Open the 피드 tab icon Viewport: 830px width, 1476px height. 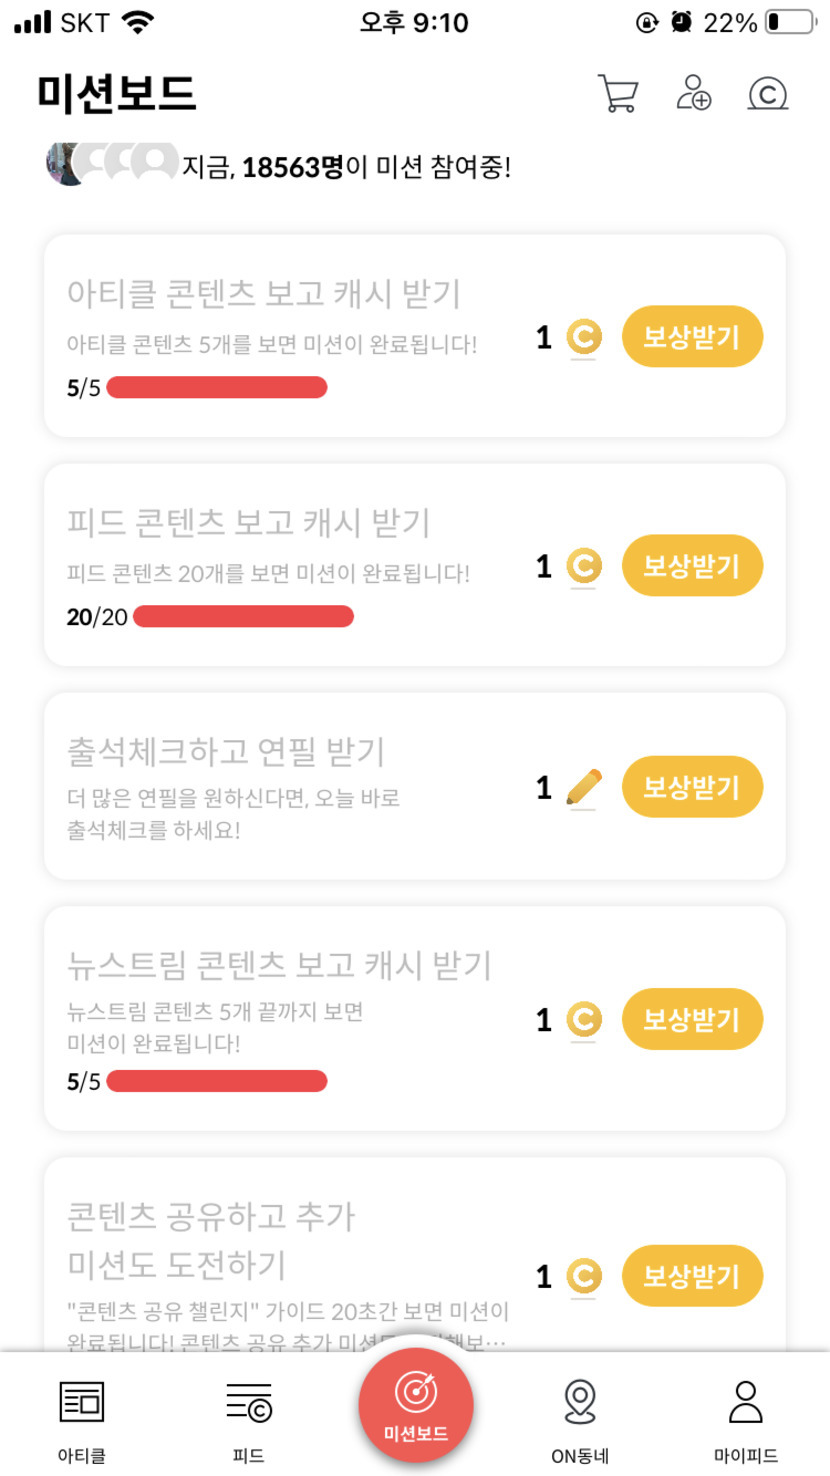click(x=248, y=1401)
